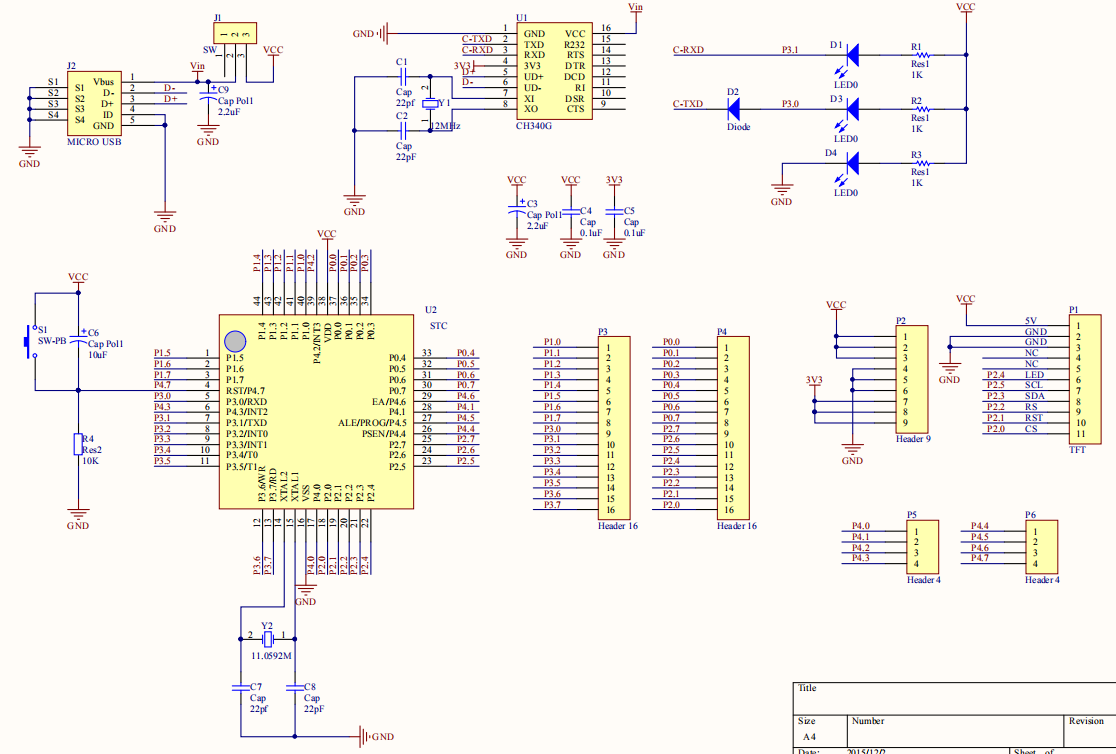Select the C4 0.1uF capacitor symbol
Screen dimensions: 1116x754
[x=570, y=212]
